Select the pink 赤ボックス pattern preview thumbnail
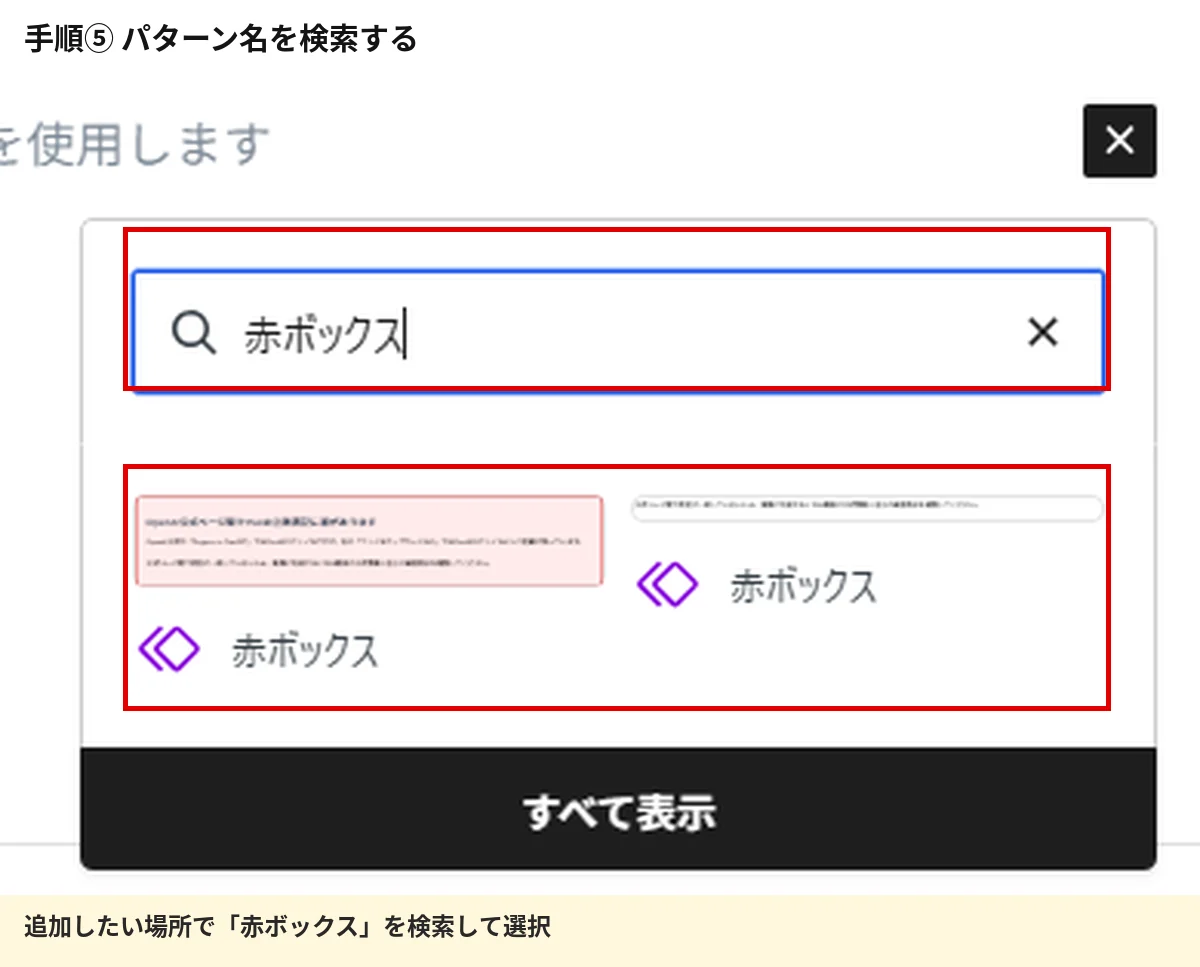Viewport: 1200px width, 967px height. (369, 540)
